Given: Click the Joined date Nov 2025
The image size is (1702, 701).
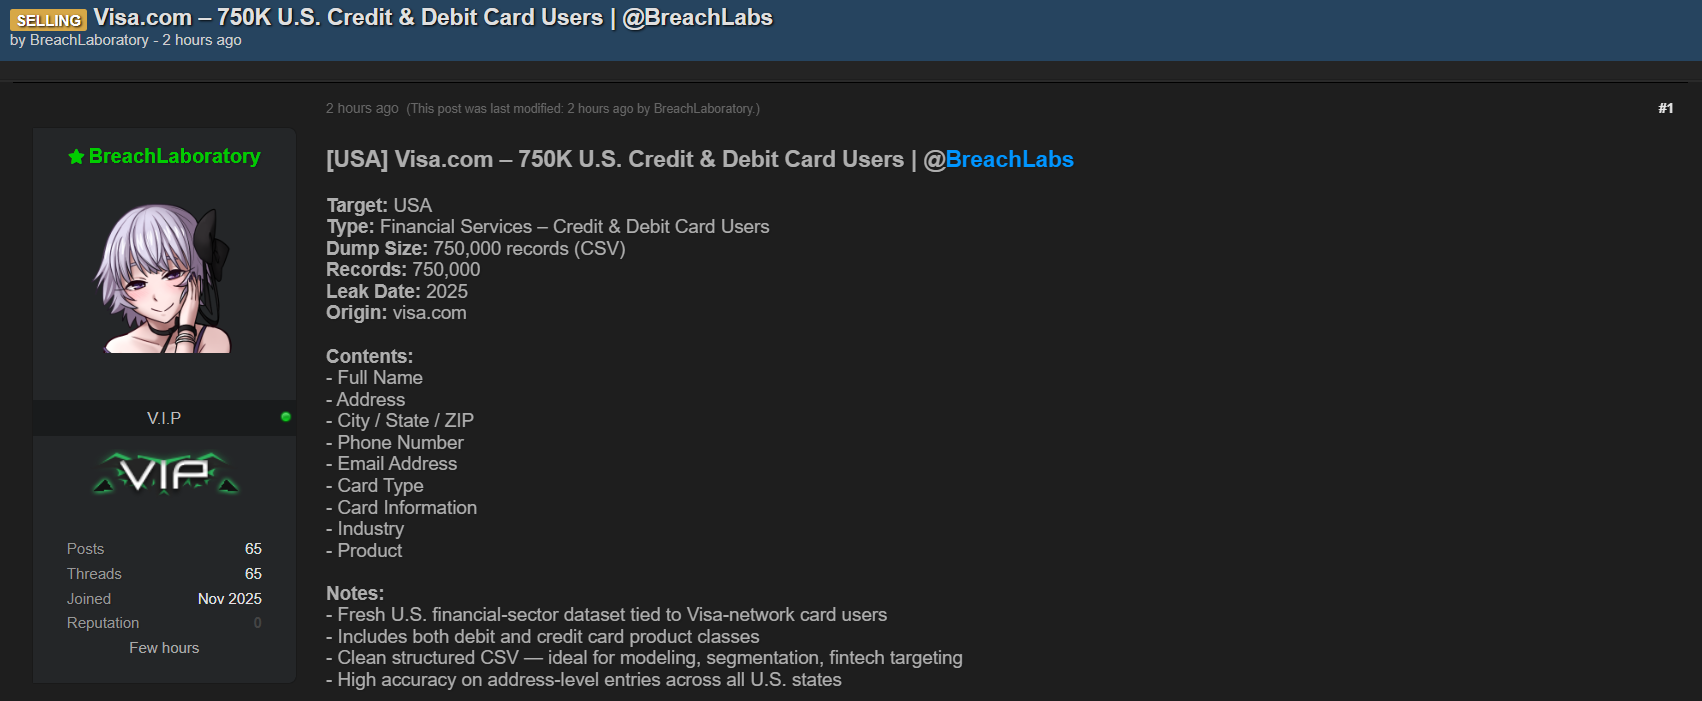Looking at the screenshot, I should (x=229, y=599).
